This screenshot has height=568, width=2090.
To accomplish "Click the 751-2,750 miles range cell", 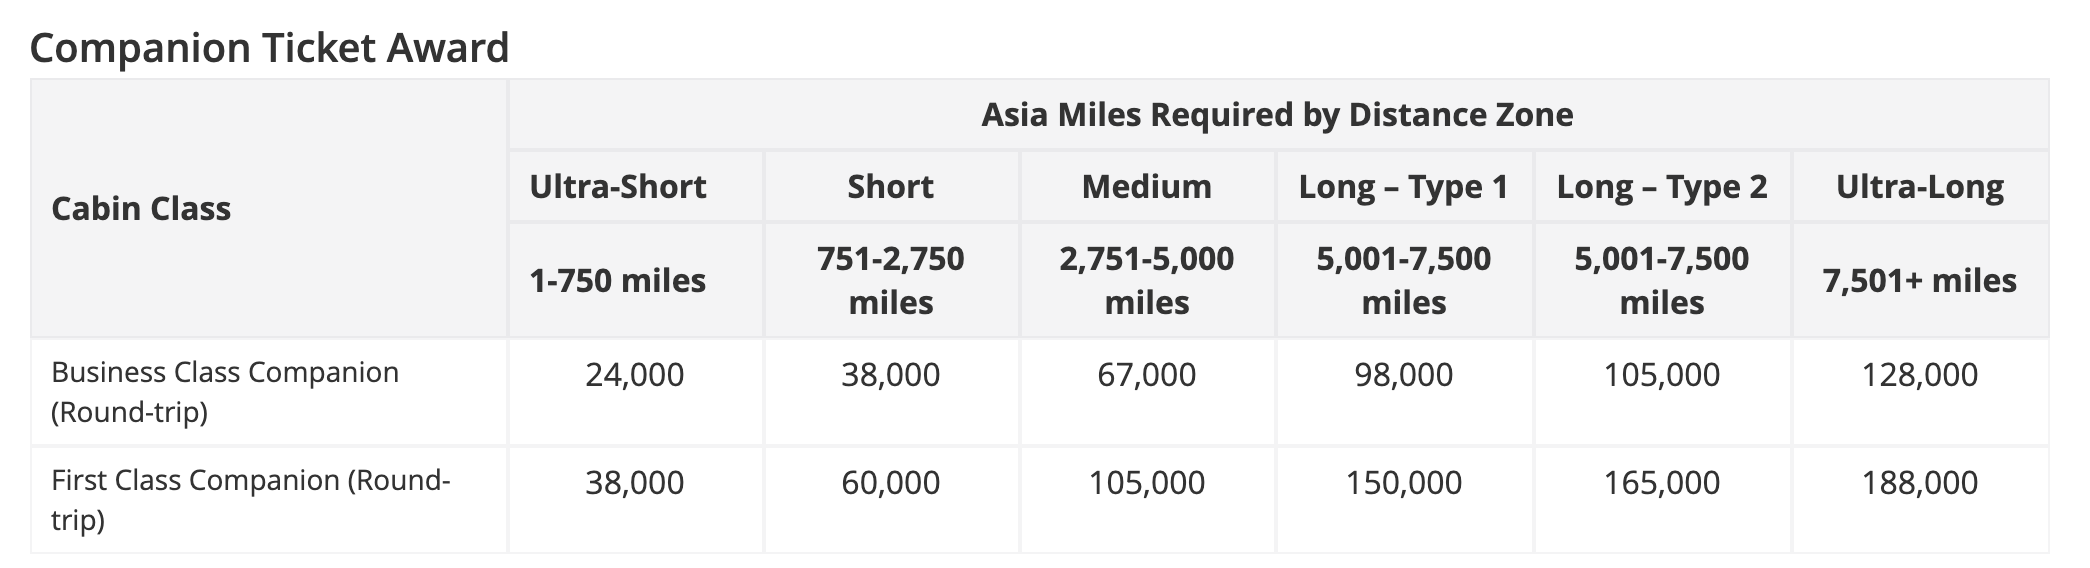I will coord(891,280).
